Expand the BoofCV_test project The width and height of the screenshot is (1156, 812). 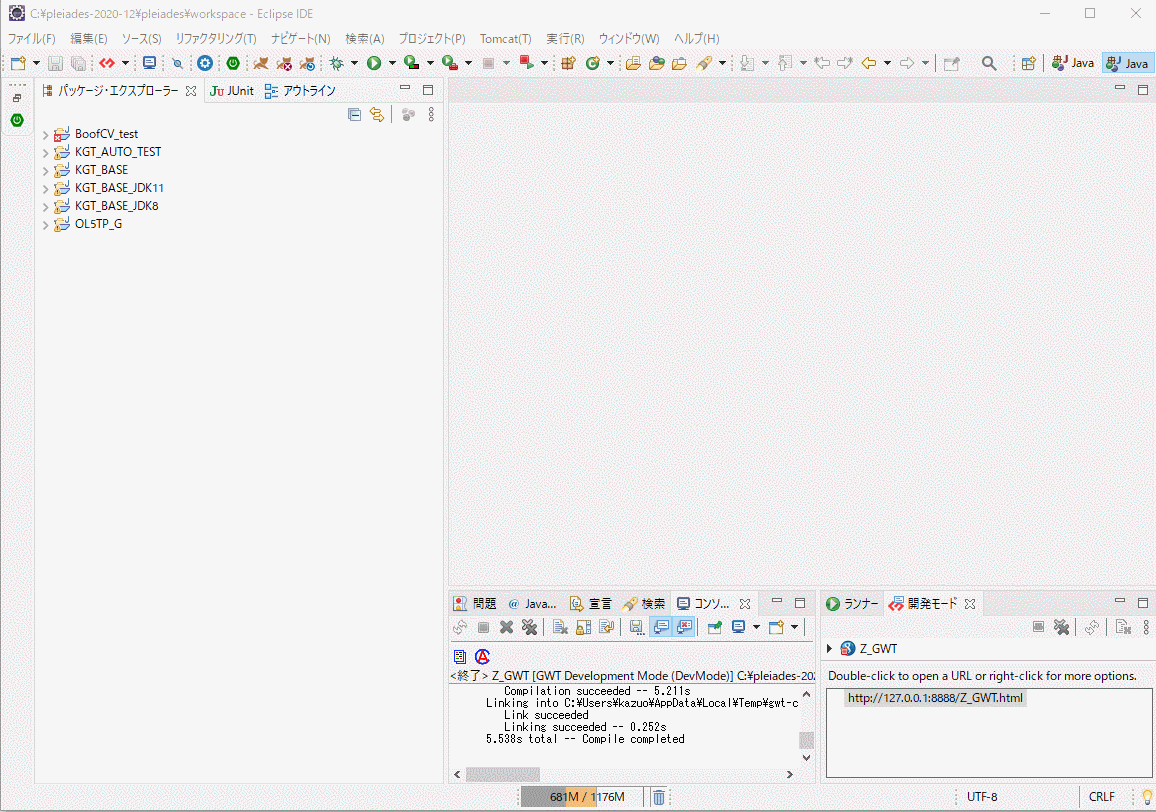[46, 133]
